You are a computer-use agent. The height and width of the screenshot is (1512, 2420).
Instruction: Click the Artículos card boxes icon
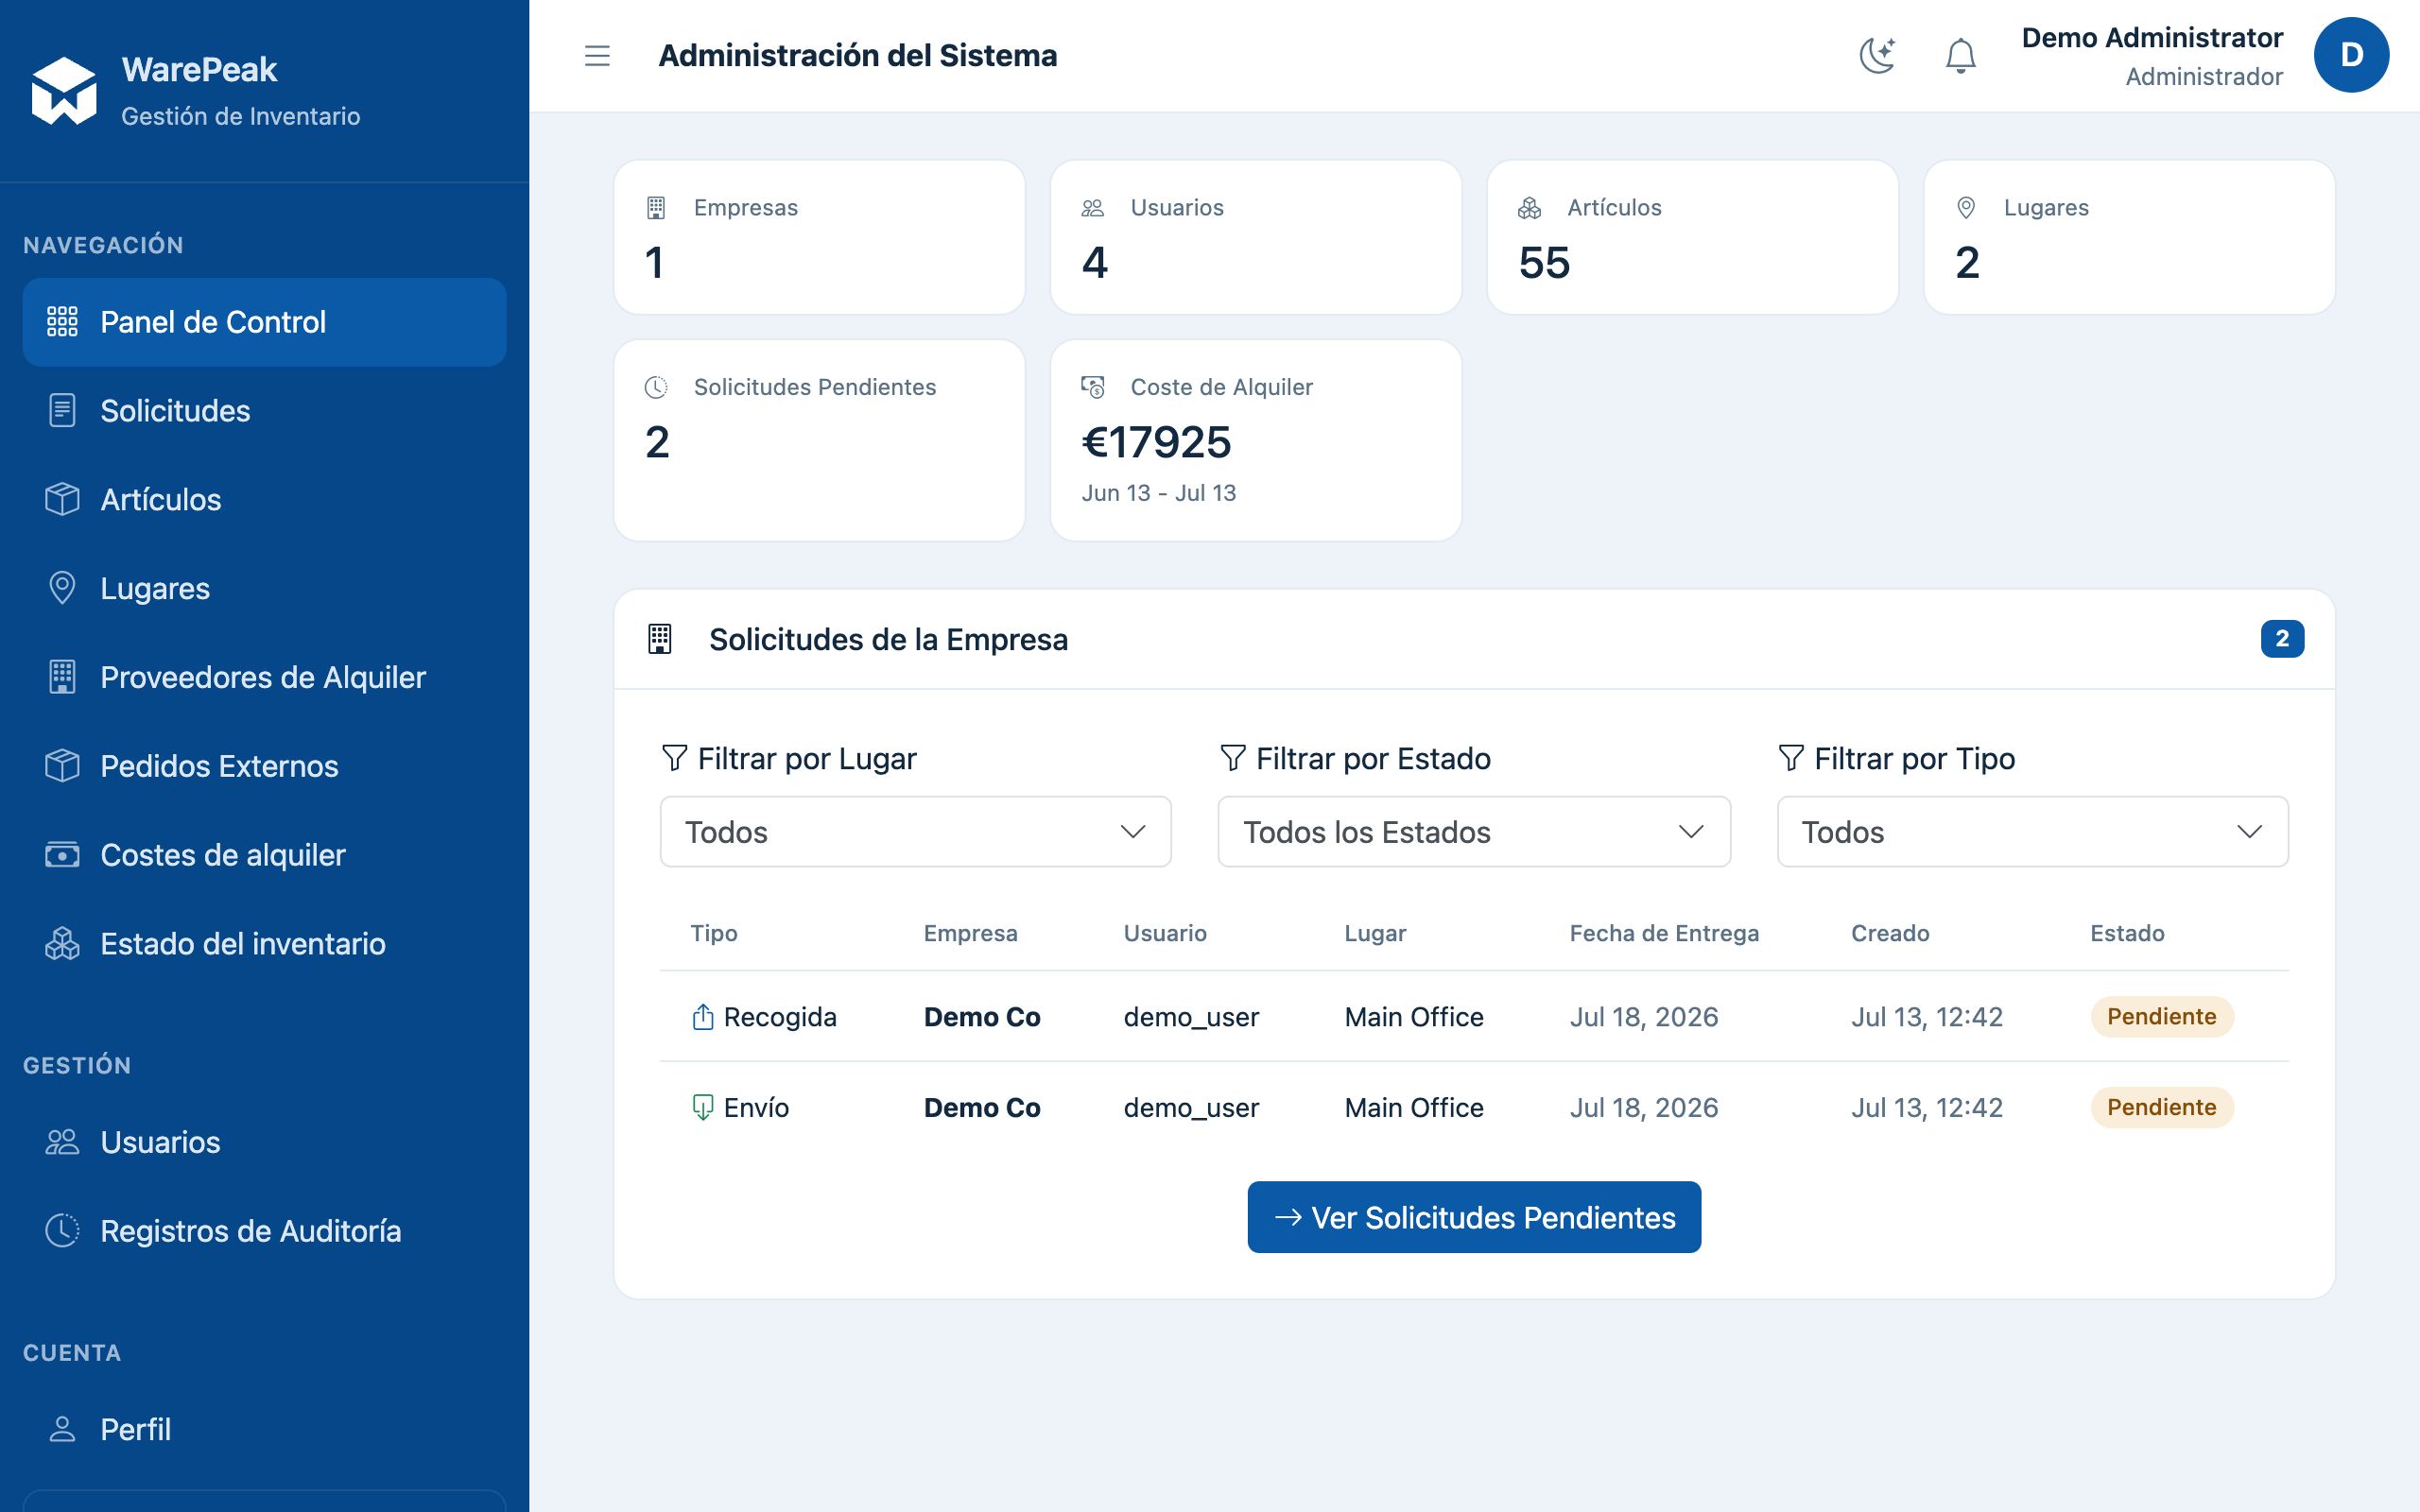(x=1529, y=208)
